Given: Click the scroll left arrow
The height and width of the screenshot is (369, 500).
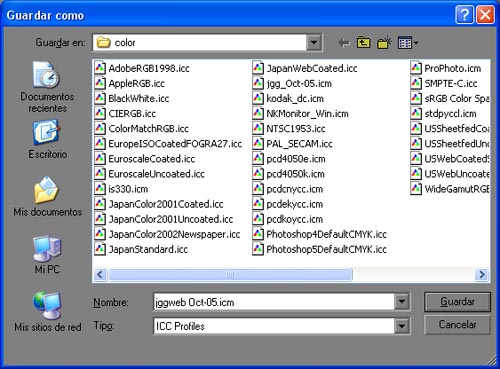Looking at the screenshot, I should pyautogui.click(x=100, y=275).
